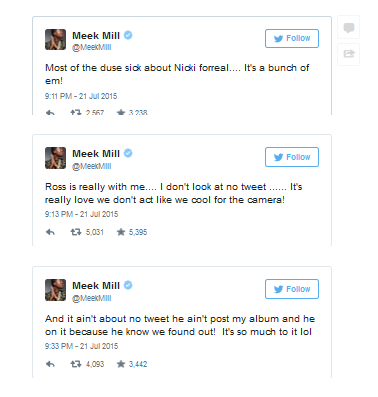Image resolution: width=378 pixels, height=397 pixels.
Task: Retweet the tweet with 4,093 retweets
Action: [76, 364]
